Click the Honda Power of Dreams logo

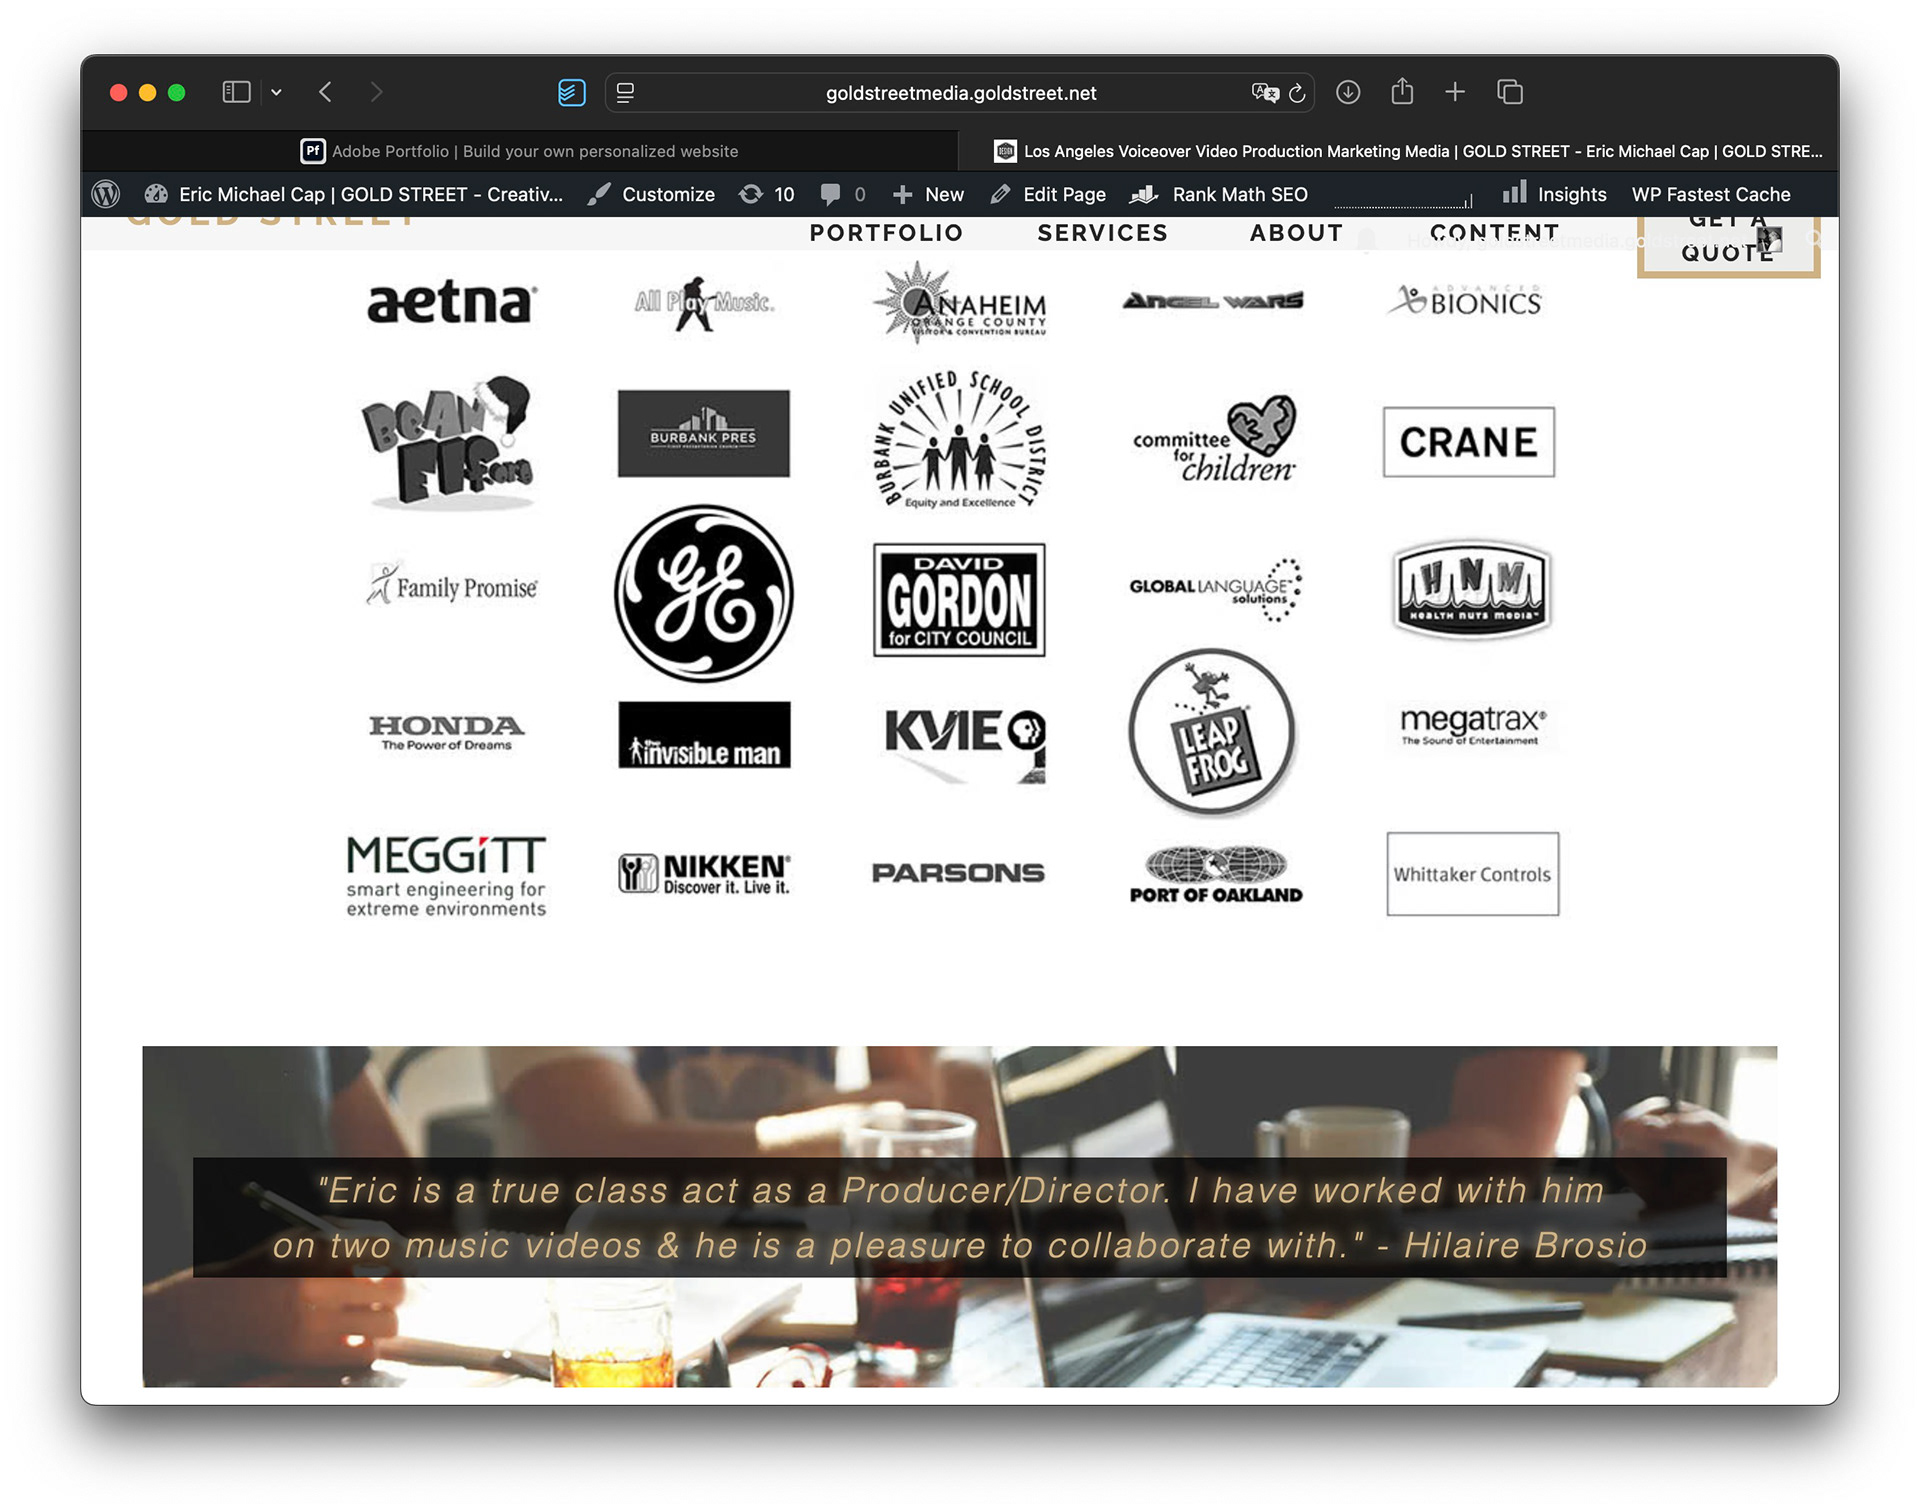447,732
